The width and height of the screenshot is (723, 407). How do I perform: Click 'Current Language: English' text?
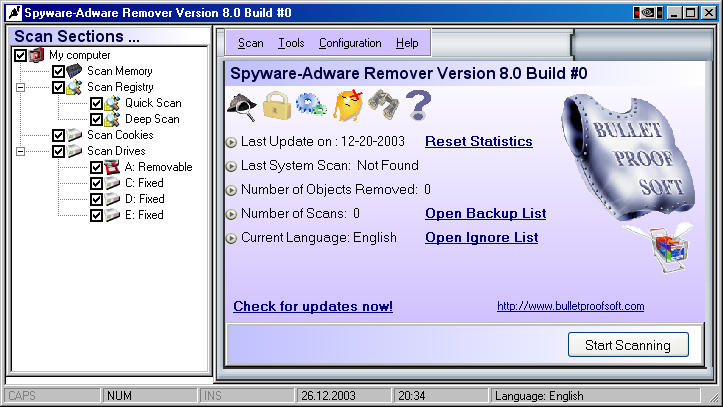(x=319, y=237)
